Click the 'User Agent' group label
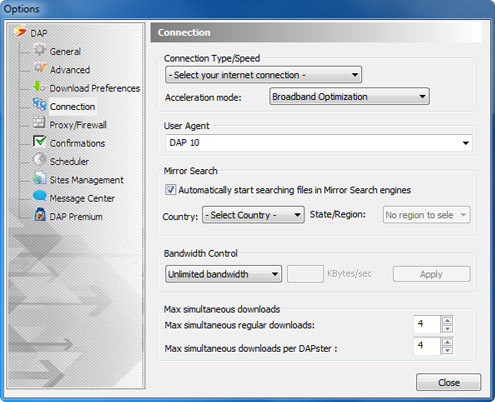 point(186,126)
